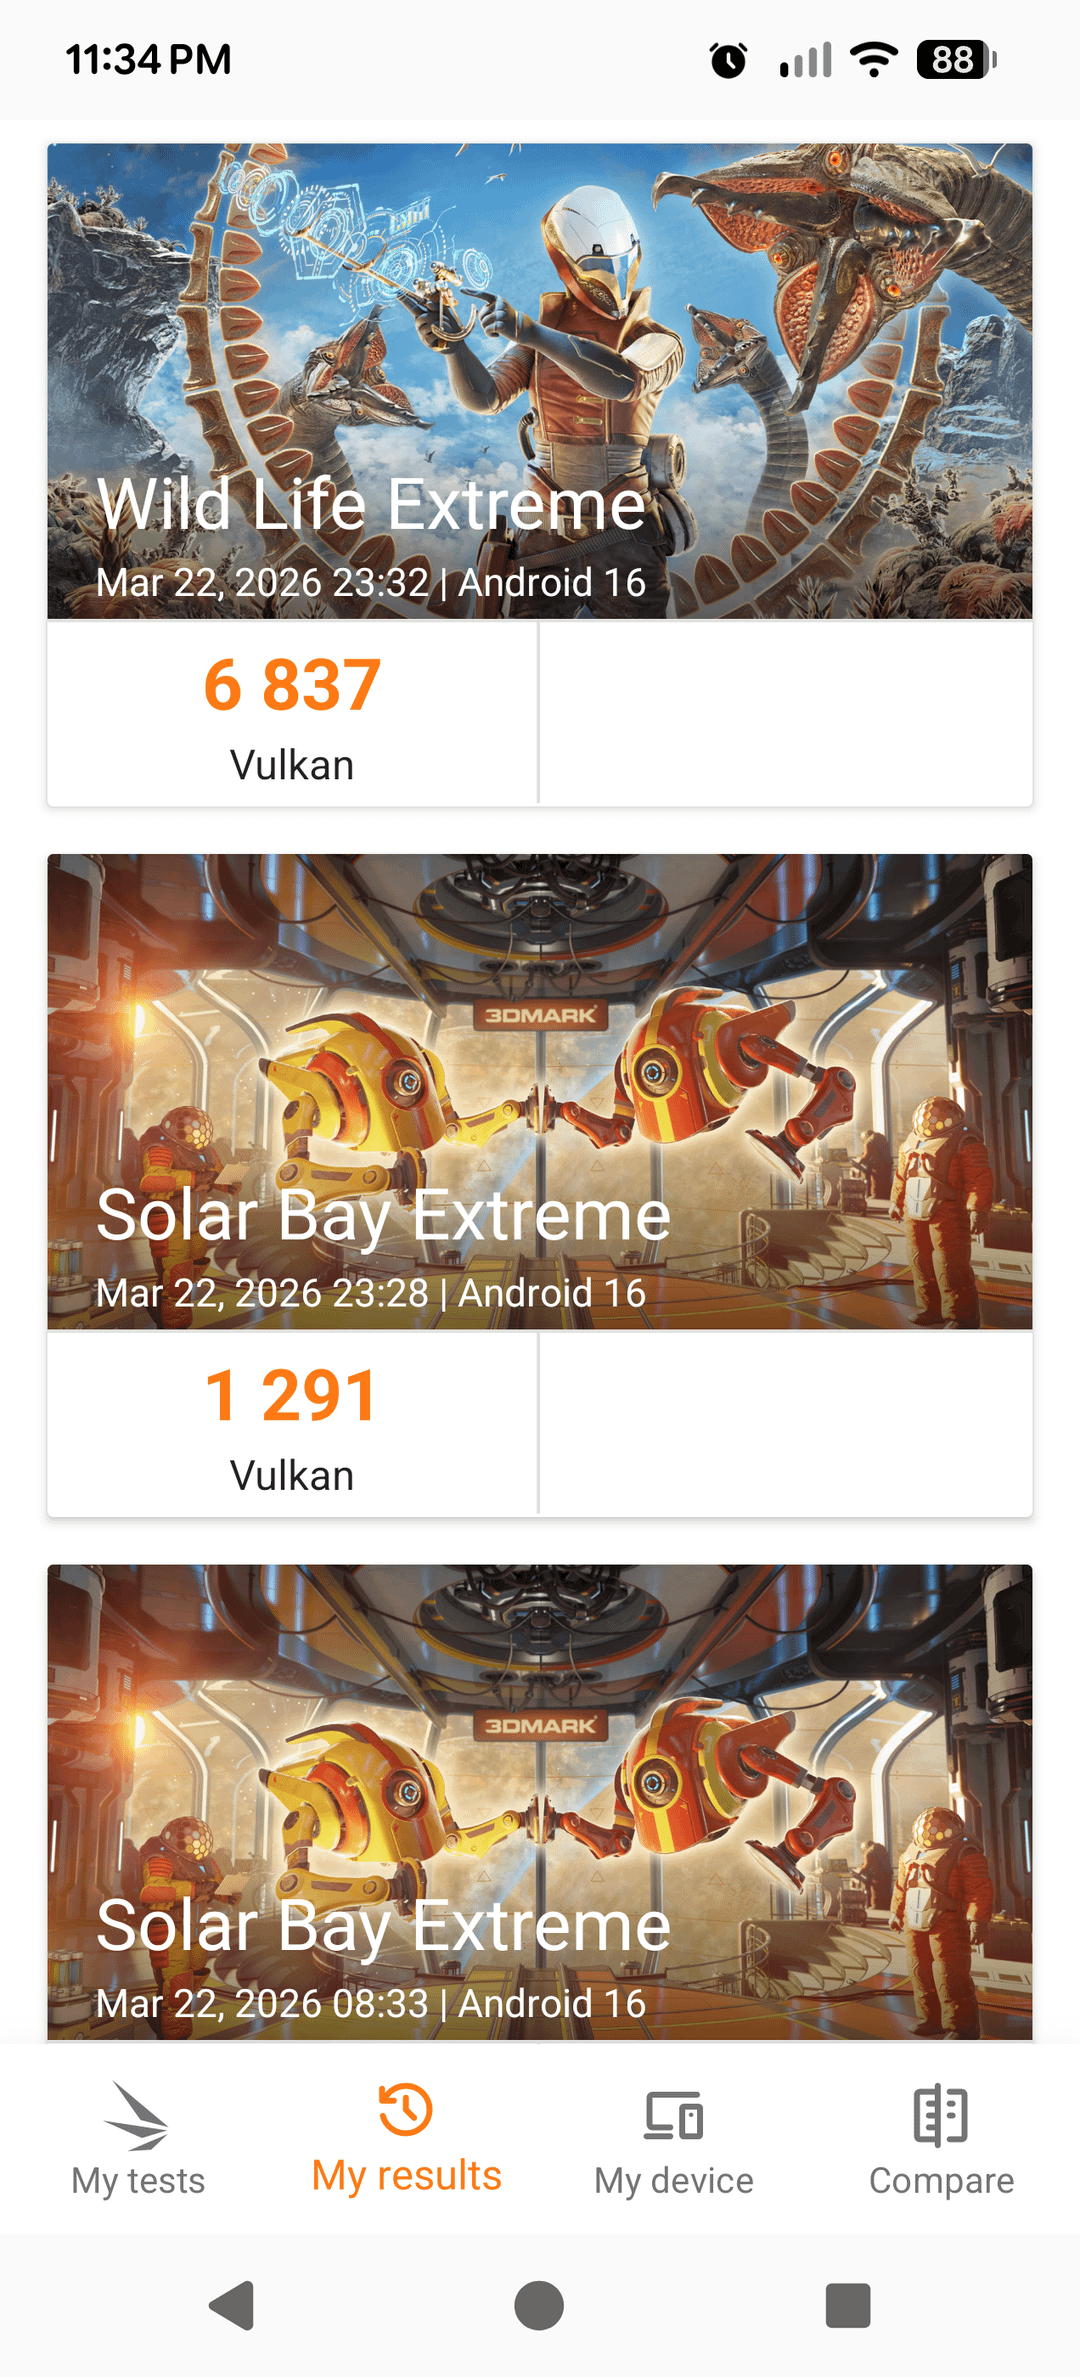Tap the Wi-Fi status bar icon
Screen dimensions: 1080x2377
(873, 60)
